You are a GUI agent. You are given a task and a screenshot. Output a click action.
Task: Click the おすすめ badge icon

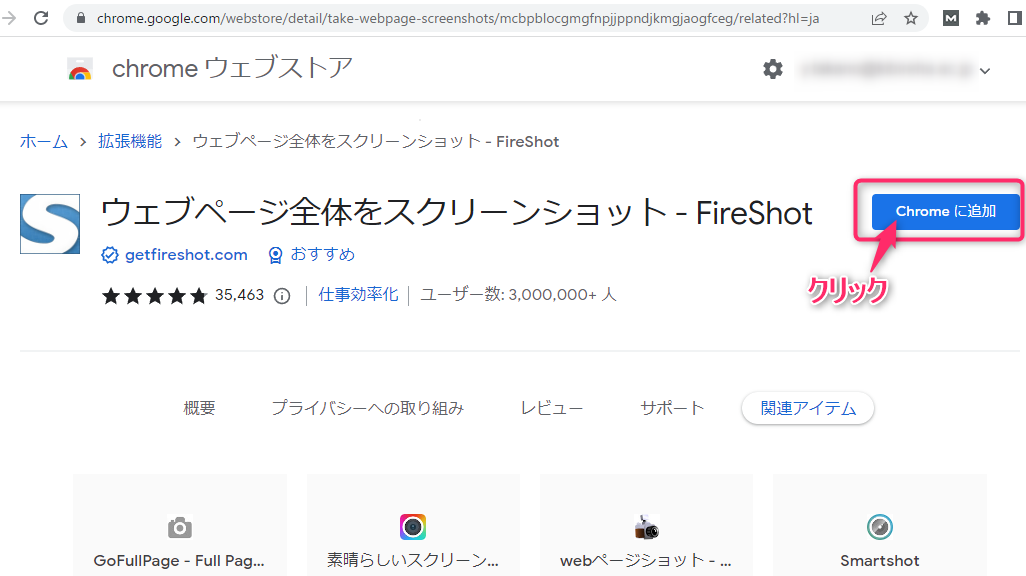coord(275,255)
